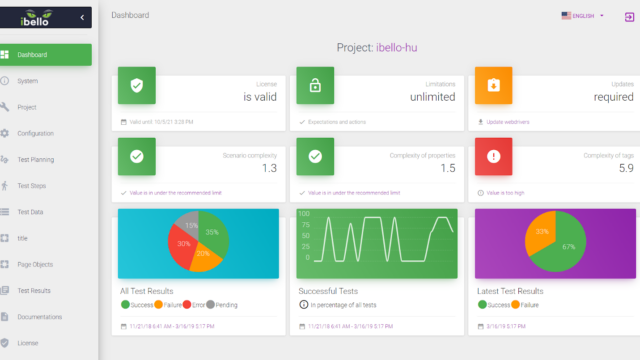Click the Project wrench icon
This screenshot has height=360, width=640.
[x=4, y=107]
